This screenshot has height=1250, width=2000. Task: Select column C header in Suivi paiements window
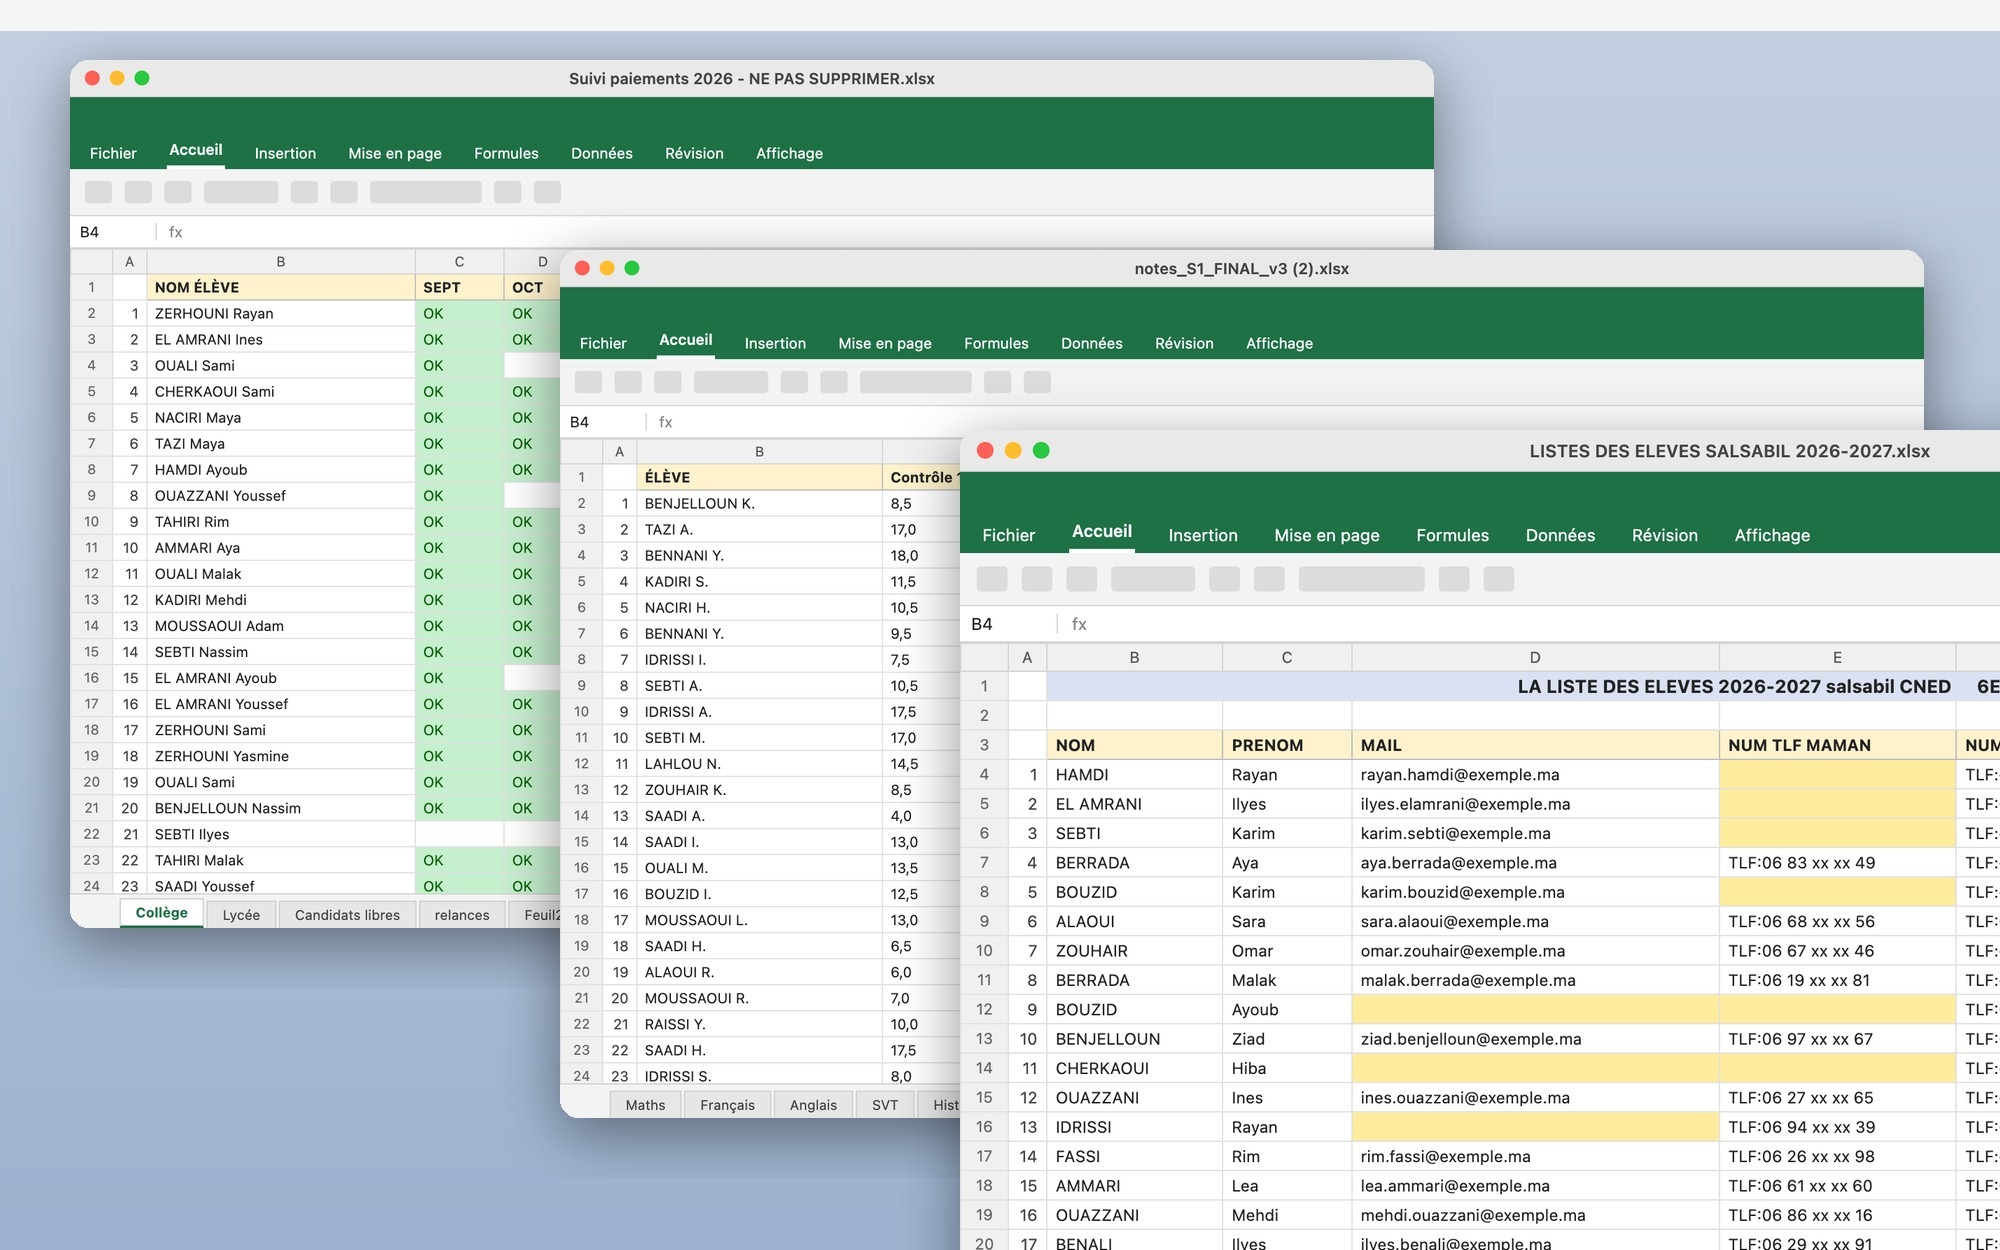click(x=459, y=262)
